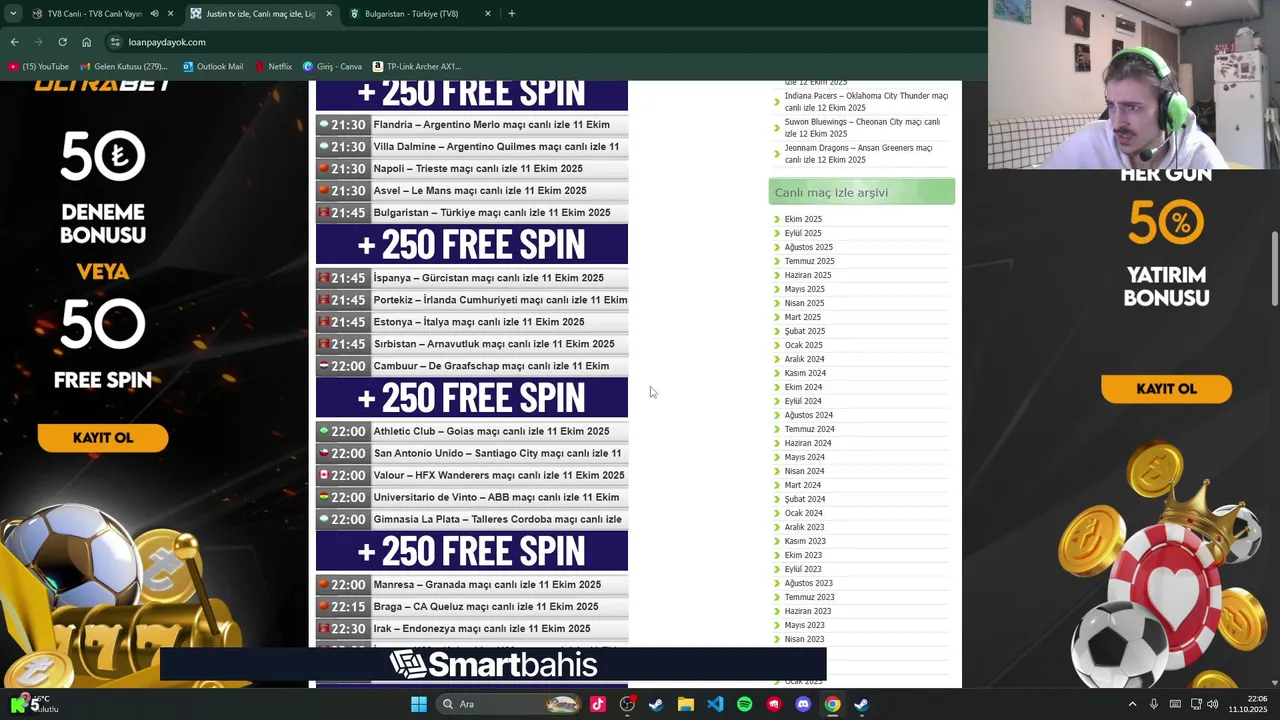The width and height of the screenshot is (1280, 720).
Task: Click the taskbar Ara search box
Action: pyautogui.click(x=510, y=704)
